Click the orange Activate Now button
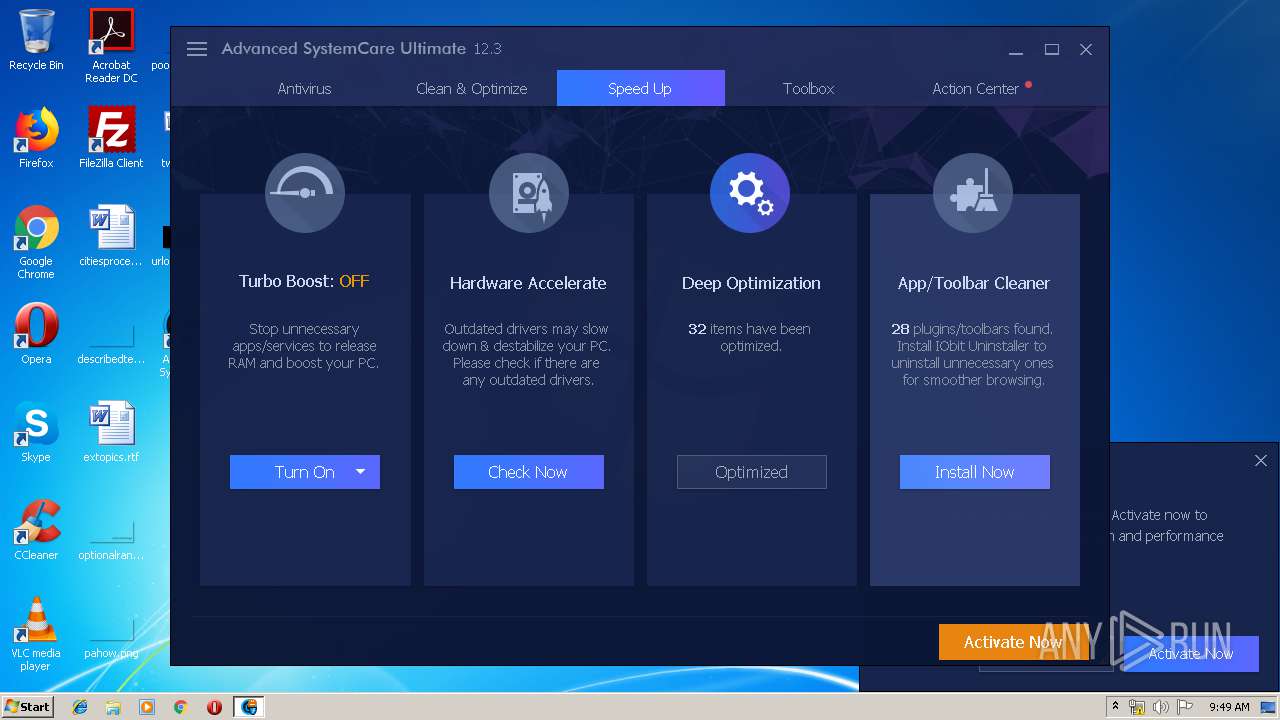 [x=1013, y=642]
